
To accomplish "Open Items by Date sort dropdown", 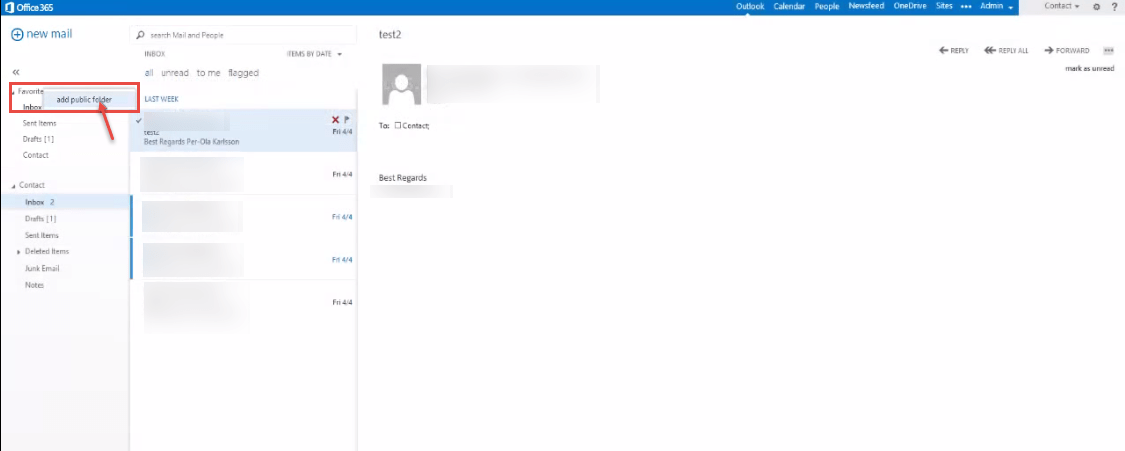I will pos(314,54).
